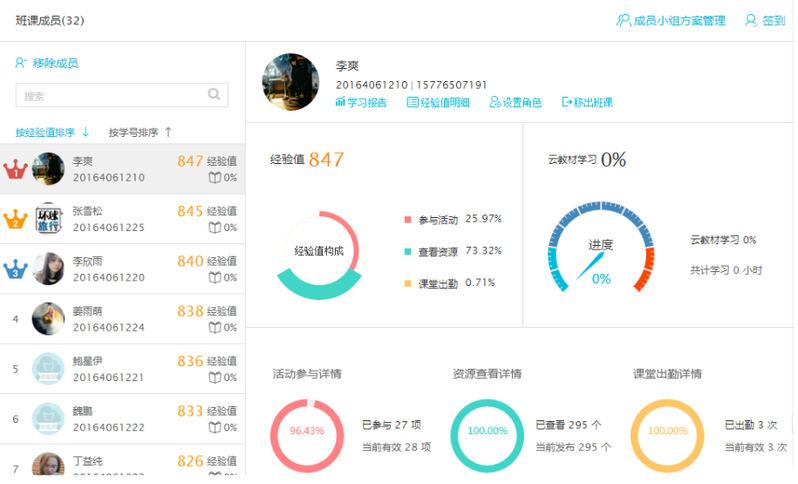Click the blue crown rank 3 icon
Viewport: 798px width, 484px height.
(15, 269)
